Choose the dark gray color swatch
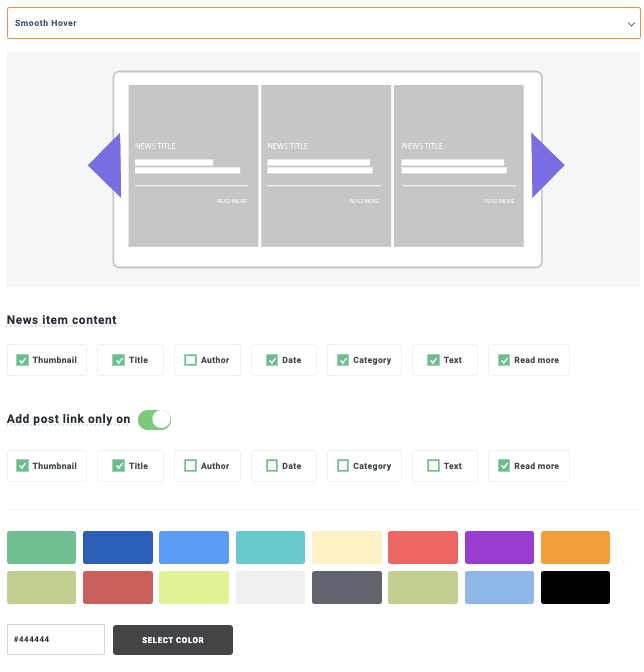Screen dimensions: 644x672 [346, 588]
